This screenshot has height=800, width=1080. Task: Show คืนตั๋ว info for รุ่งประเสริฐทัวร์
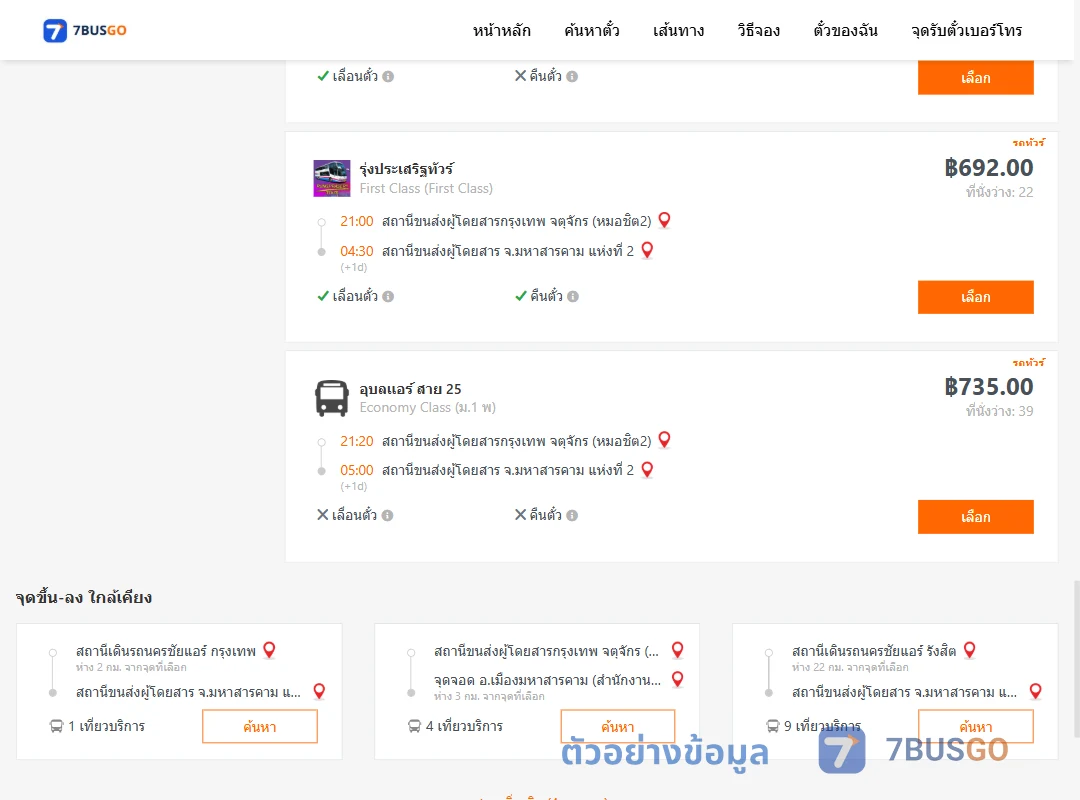pyautogui.click(x=573, y=296)
